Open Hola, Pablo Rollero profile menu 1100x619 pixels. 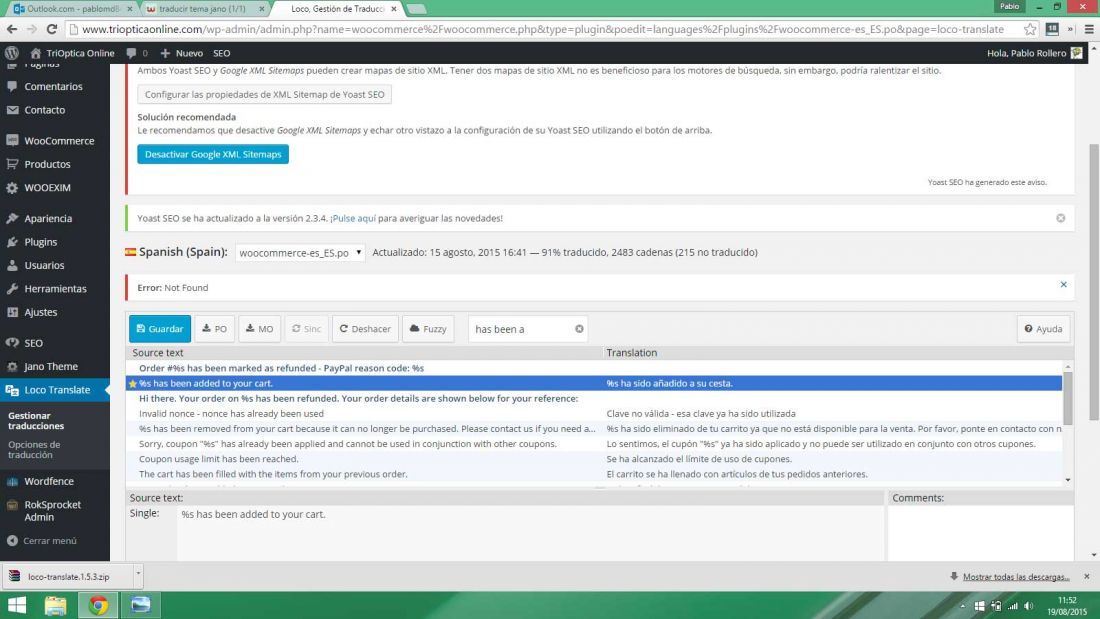(1034, 53)
